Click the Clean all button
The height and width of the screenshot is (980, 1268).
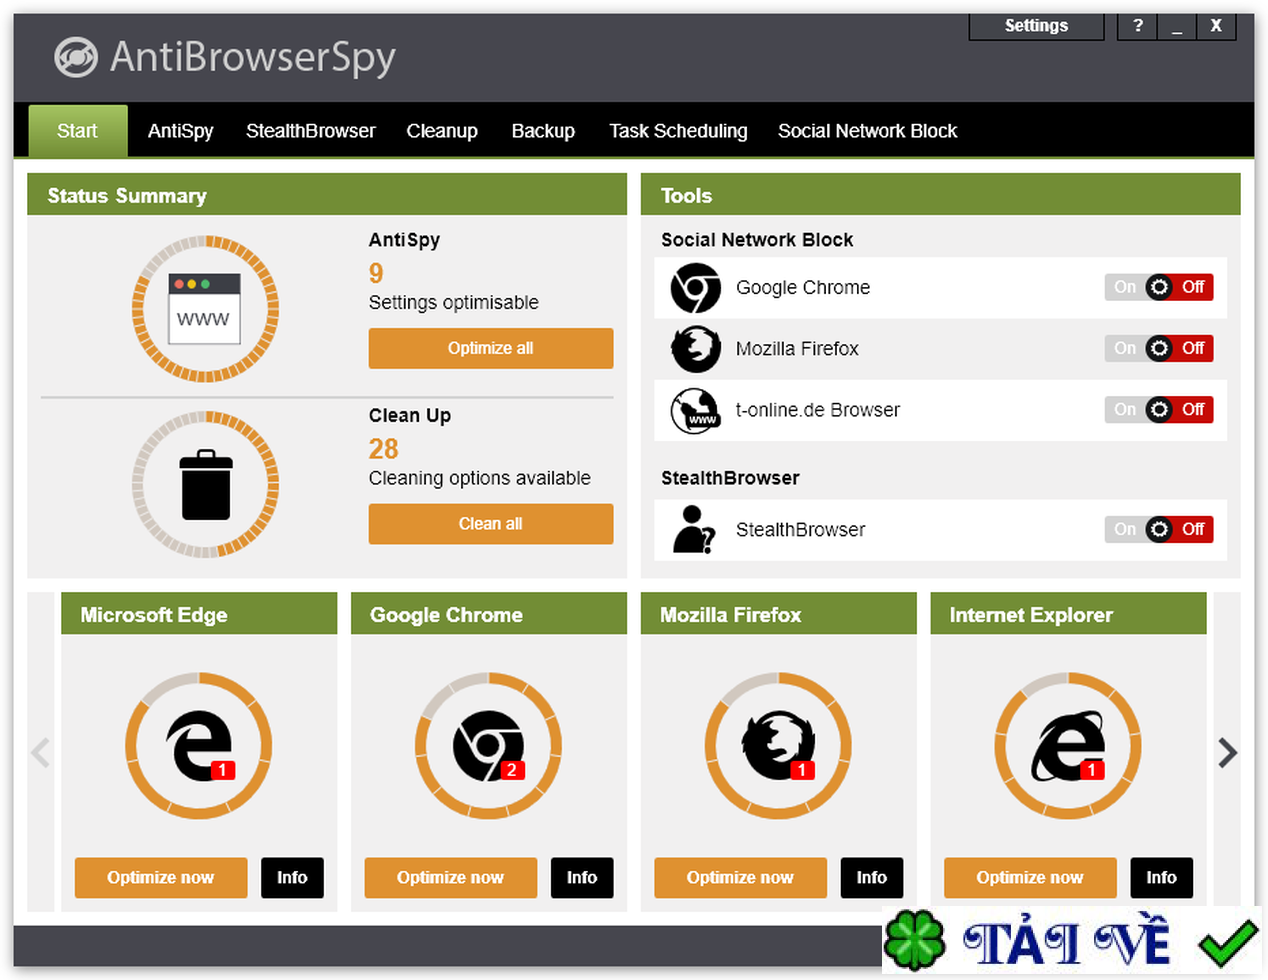click(490, 523)
